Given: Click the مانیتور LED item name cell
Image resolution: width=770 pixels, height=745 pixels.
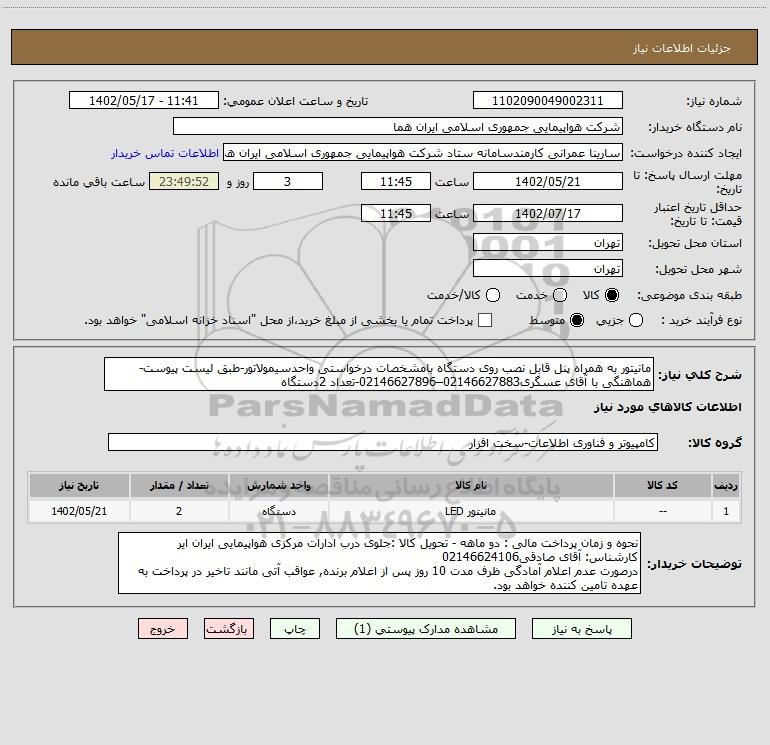Looking at the screenshot, I should [470, 511].
